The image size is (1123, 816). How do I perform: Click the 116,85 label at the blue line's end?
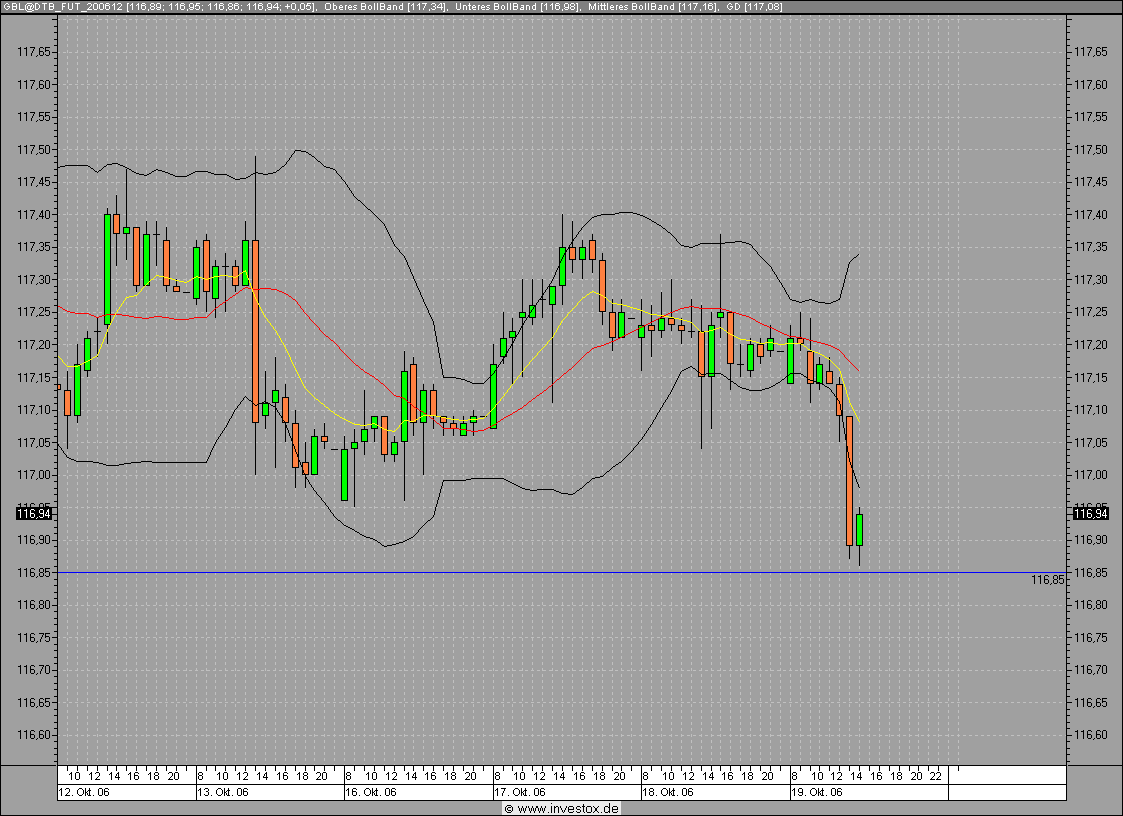[1048, 580]
